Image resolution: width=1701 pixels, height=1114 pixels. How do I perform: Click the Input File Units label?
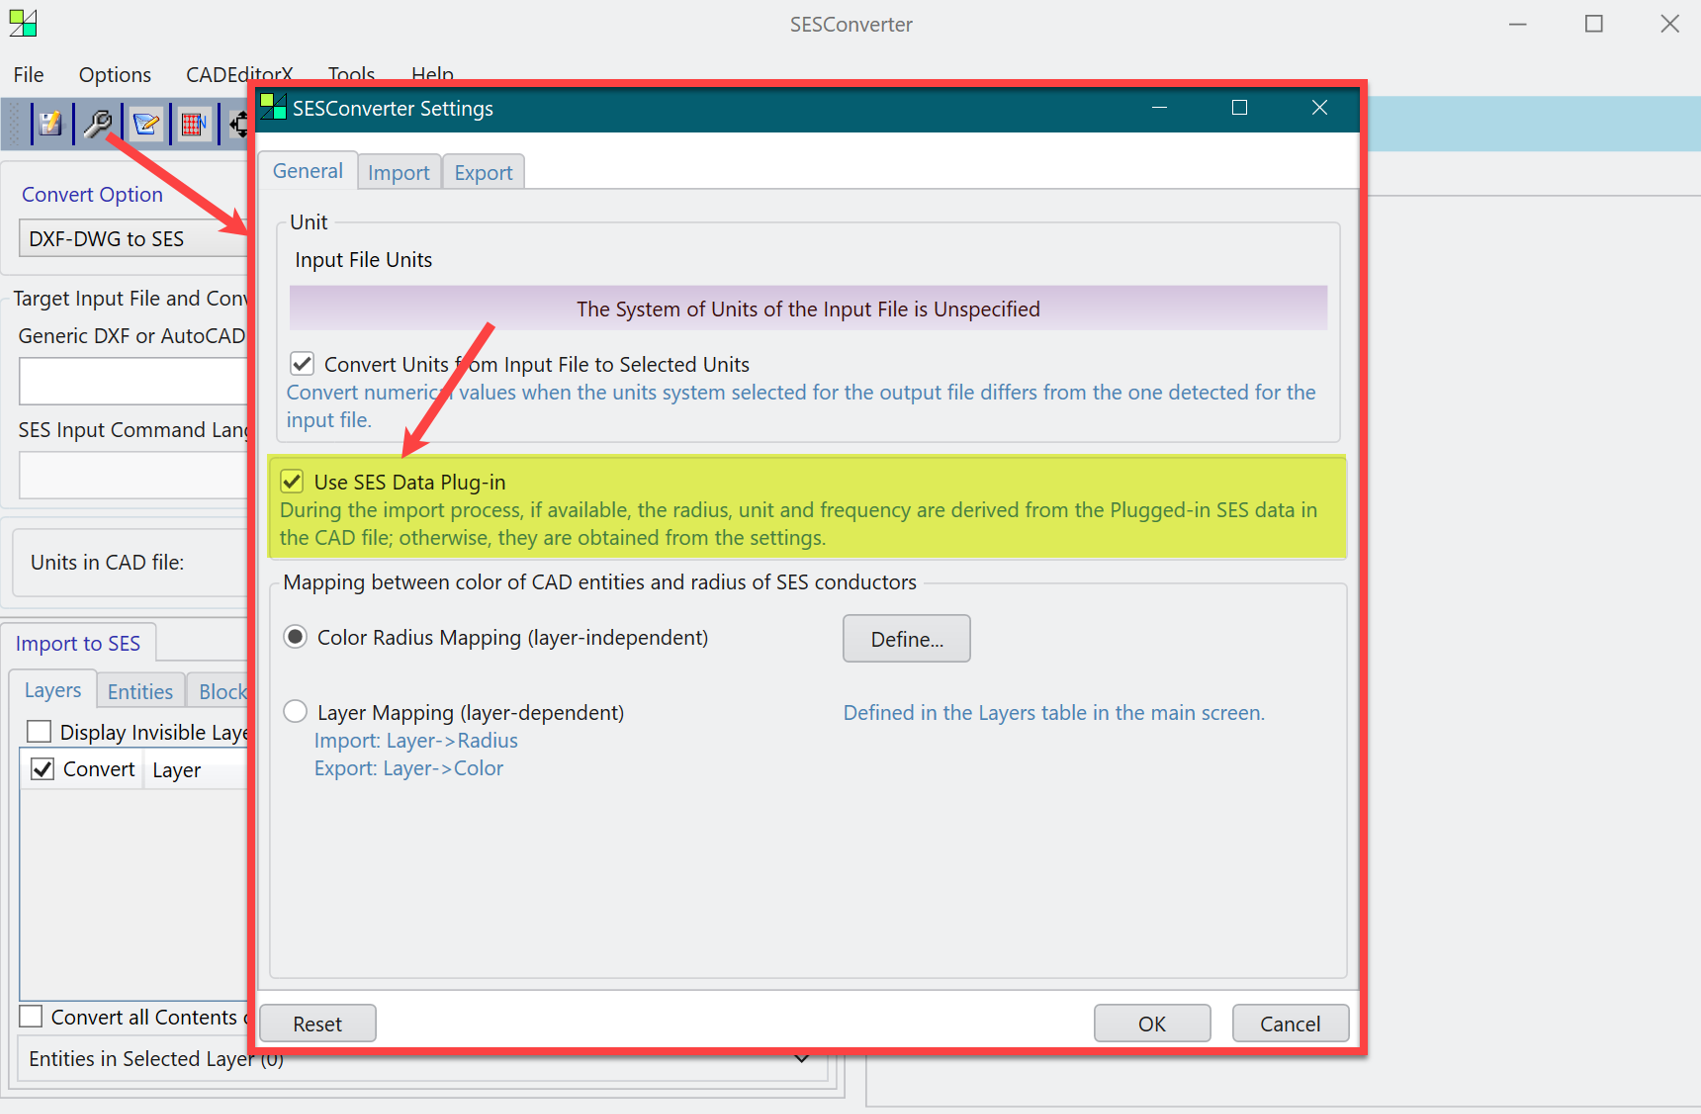[x=363, y=260]
